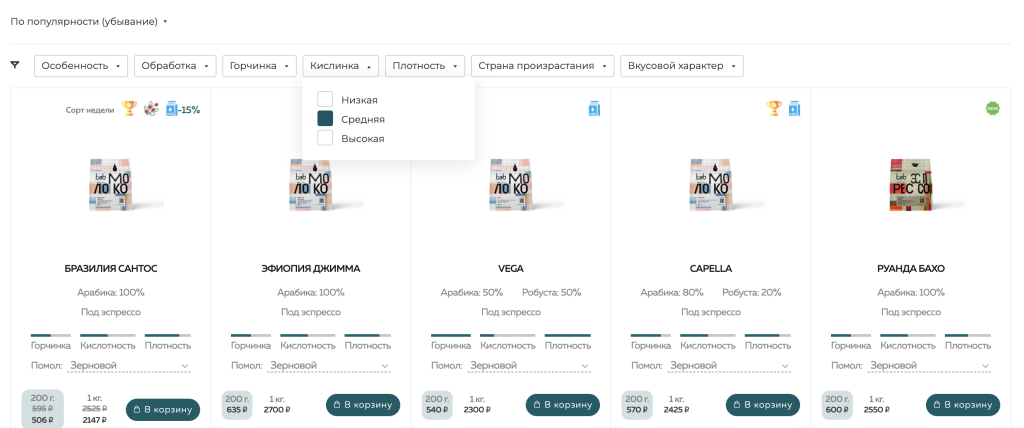
Task: Expand the Страна произрастания filter
Action: point(542,66)
